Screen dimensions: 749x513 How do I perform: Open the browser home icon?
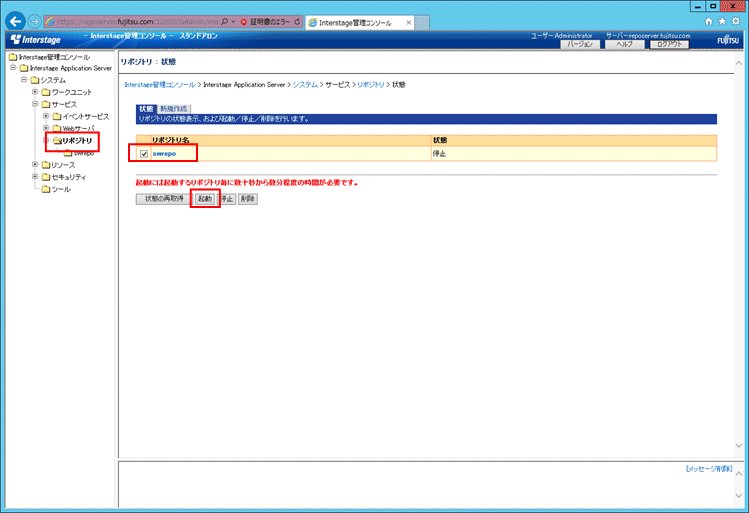tap(709, 21)
